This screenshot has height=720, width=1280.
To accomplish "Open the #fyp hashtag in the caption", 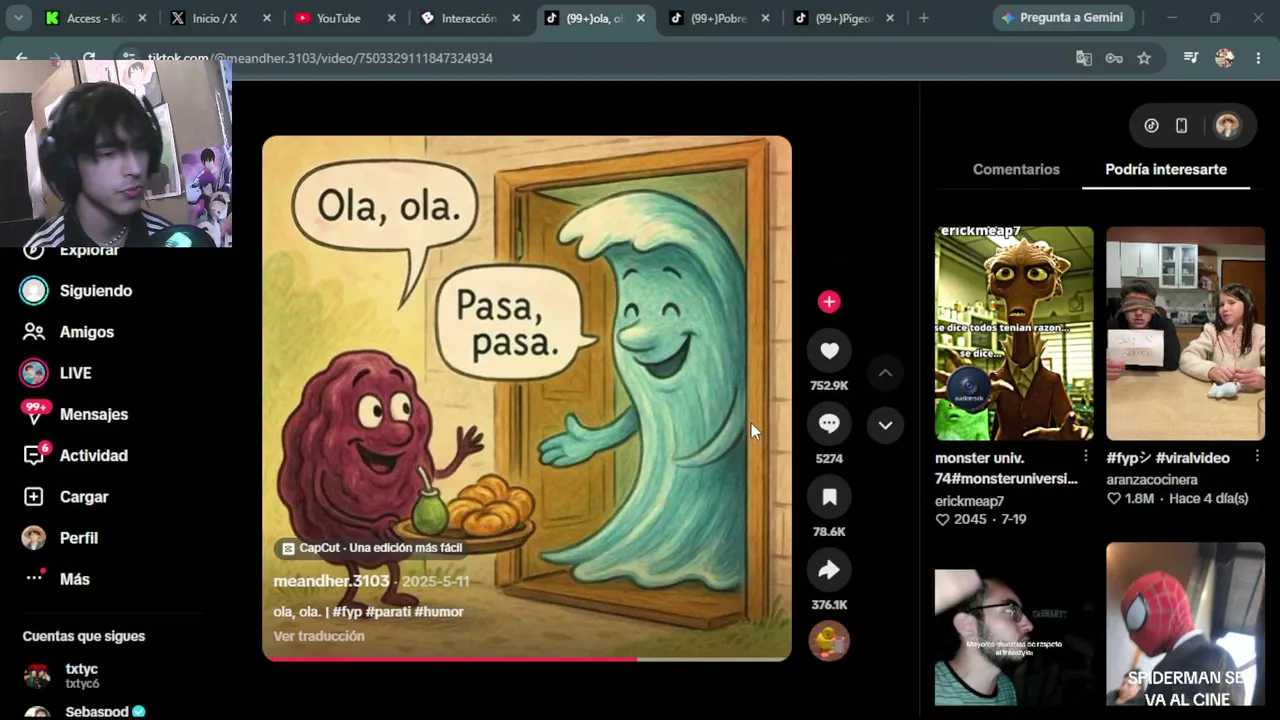I will [x=347, y=612].
